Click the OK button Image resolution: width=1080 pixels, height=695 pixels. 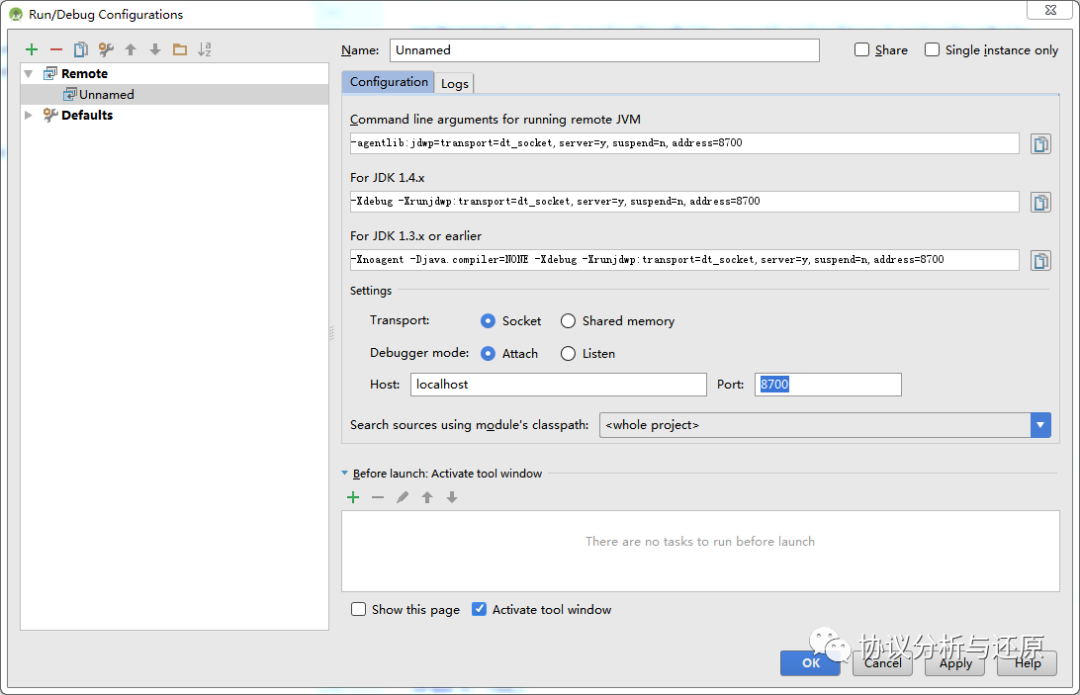tap(810, 663)
